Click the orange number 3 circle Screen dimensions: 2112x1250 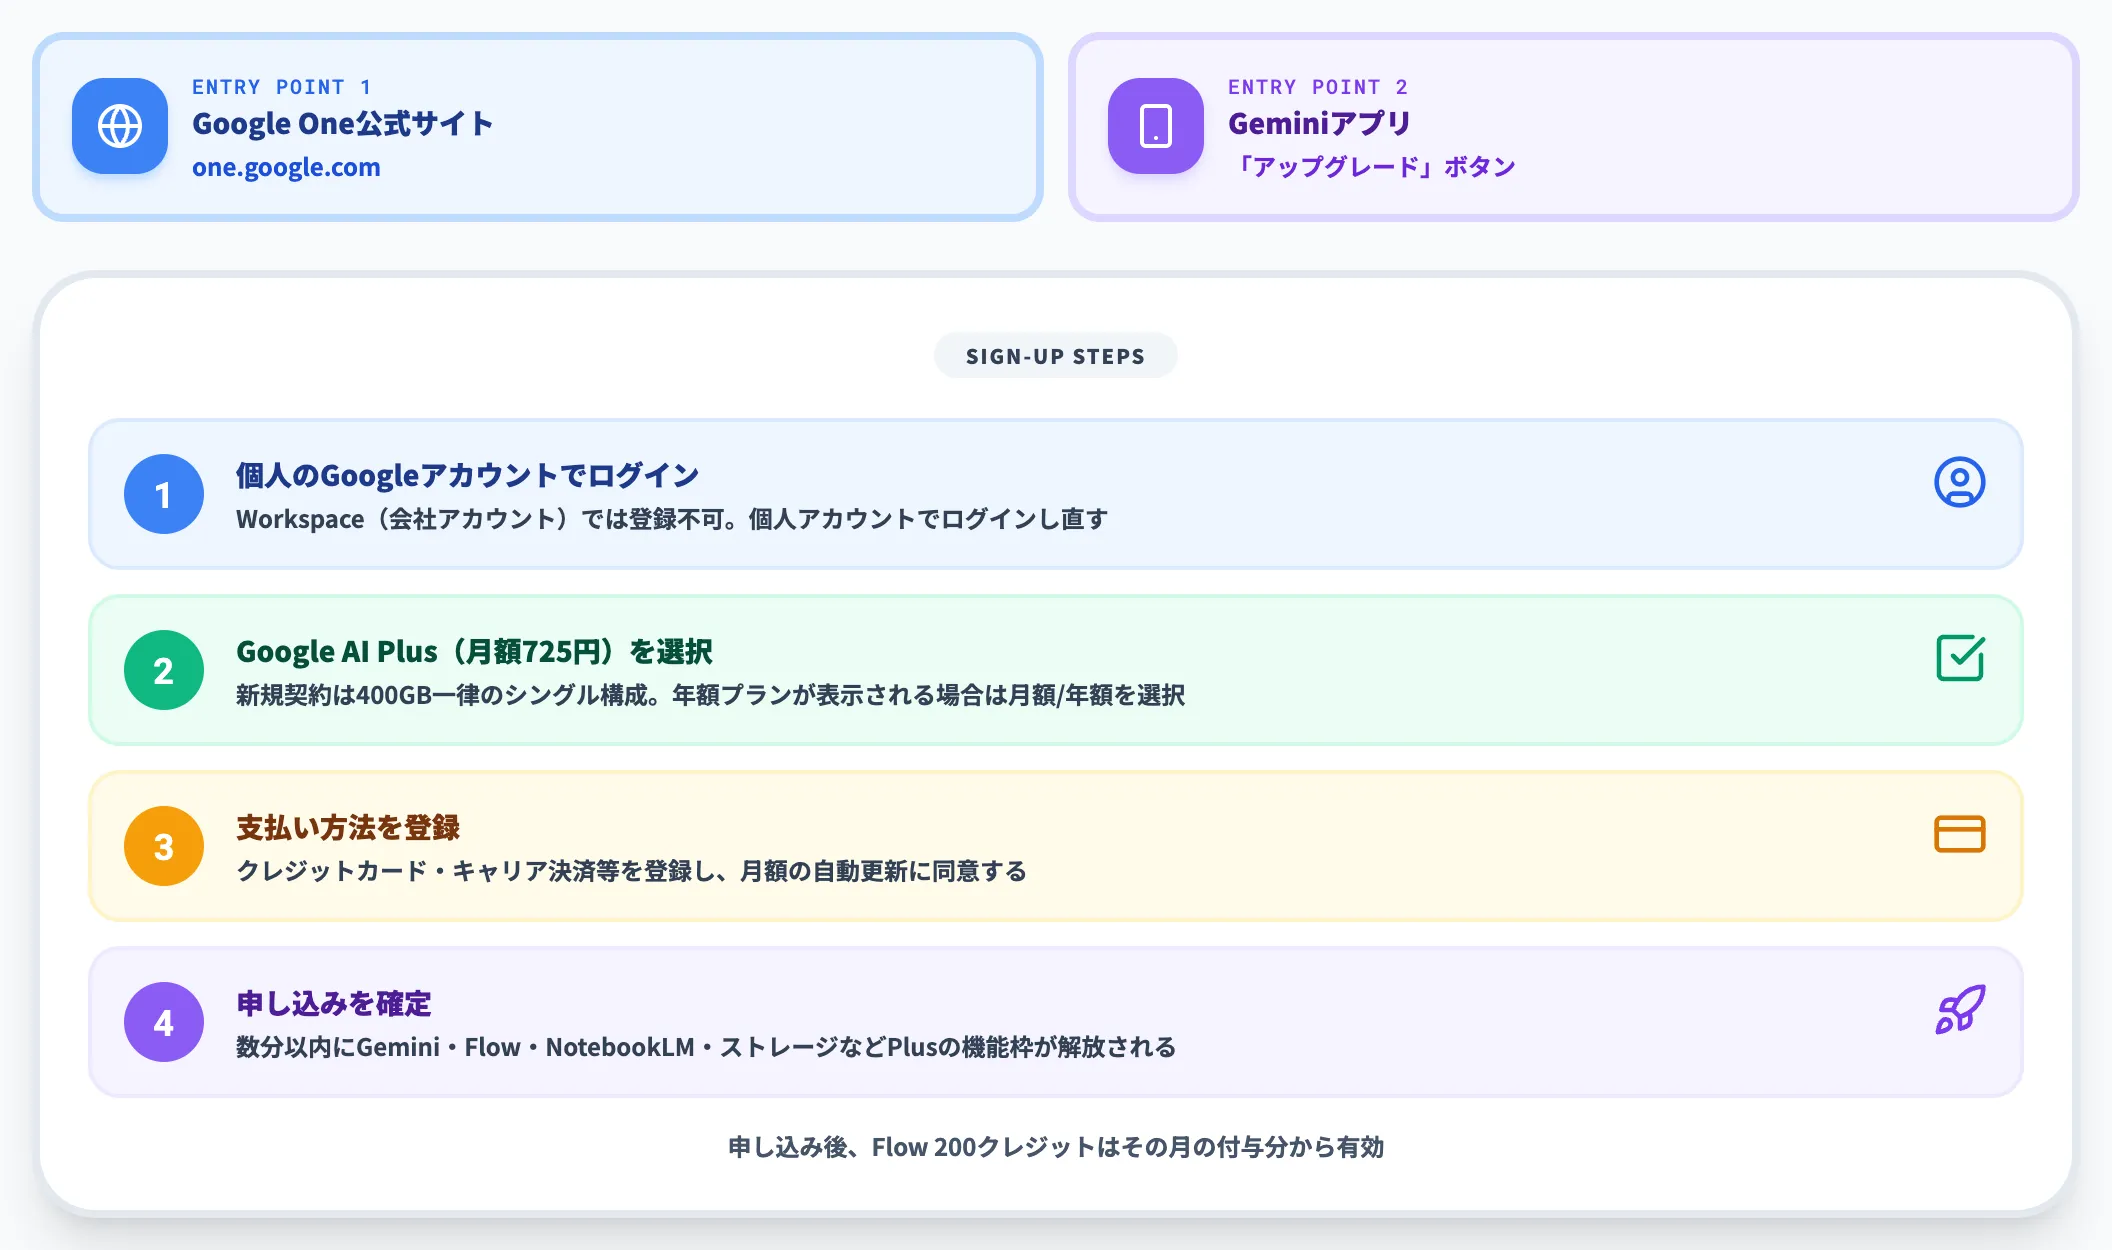[x=164, y=846]
